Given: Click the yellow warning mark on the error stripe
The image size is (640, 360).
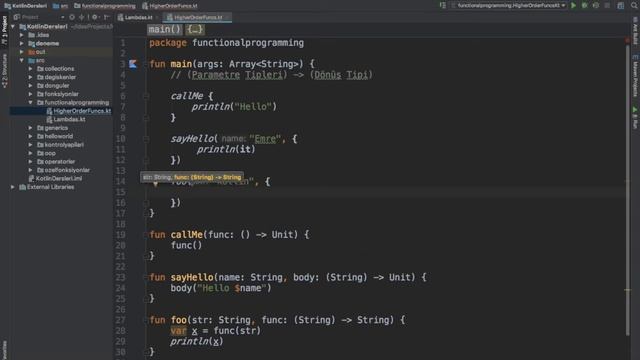Looking at the screenshot, I should [628, 290].
